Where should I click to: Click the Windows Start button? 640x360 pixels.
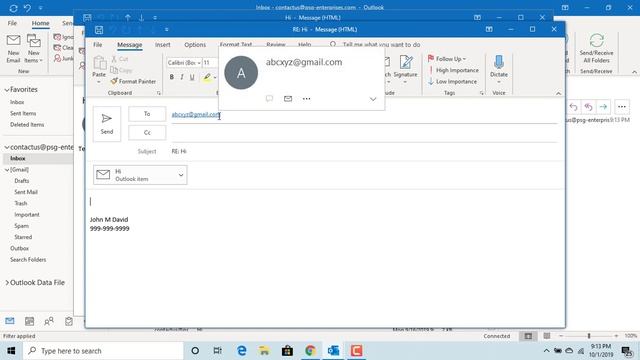tap(11, 351)
